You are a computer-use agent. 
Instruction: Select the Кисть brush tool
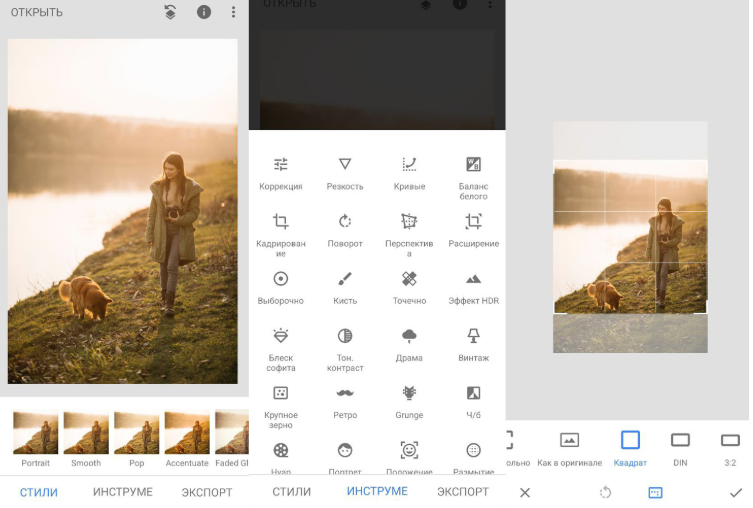(345, 285)
